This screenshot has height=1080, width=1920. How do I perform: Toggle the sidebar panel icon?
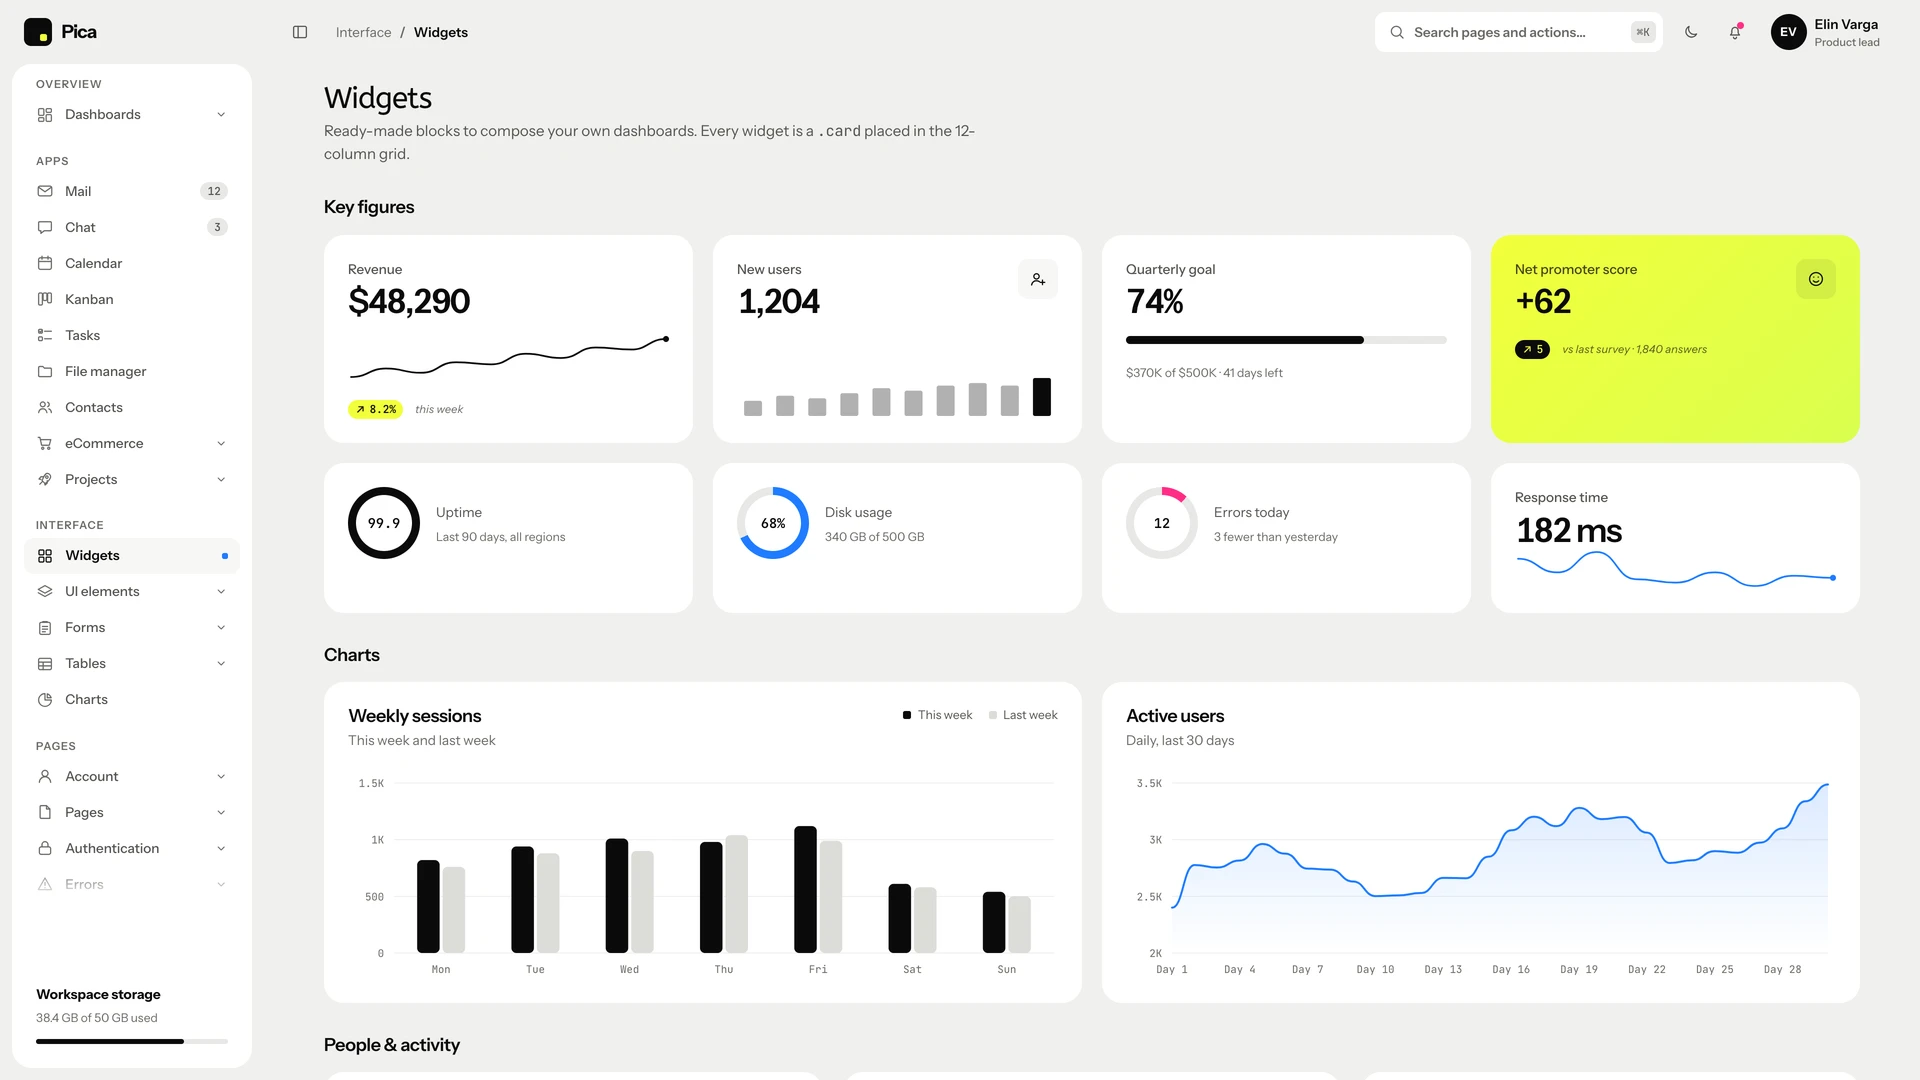point(300,32)
